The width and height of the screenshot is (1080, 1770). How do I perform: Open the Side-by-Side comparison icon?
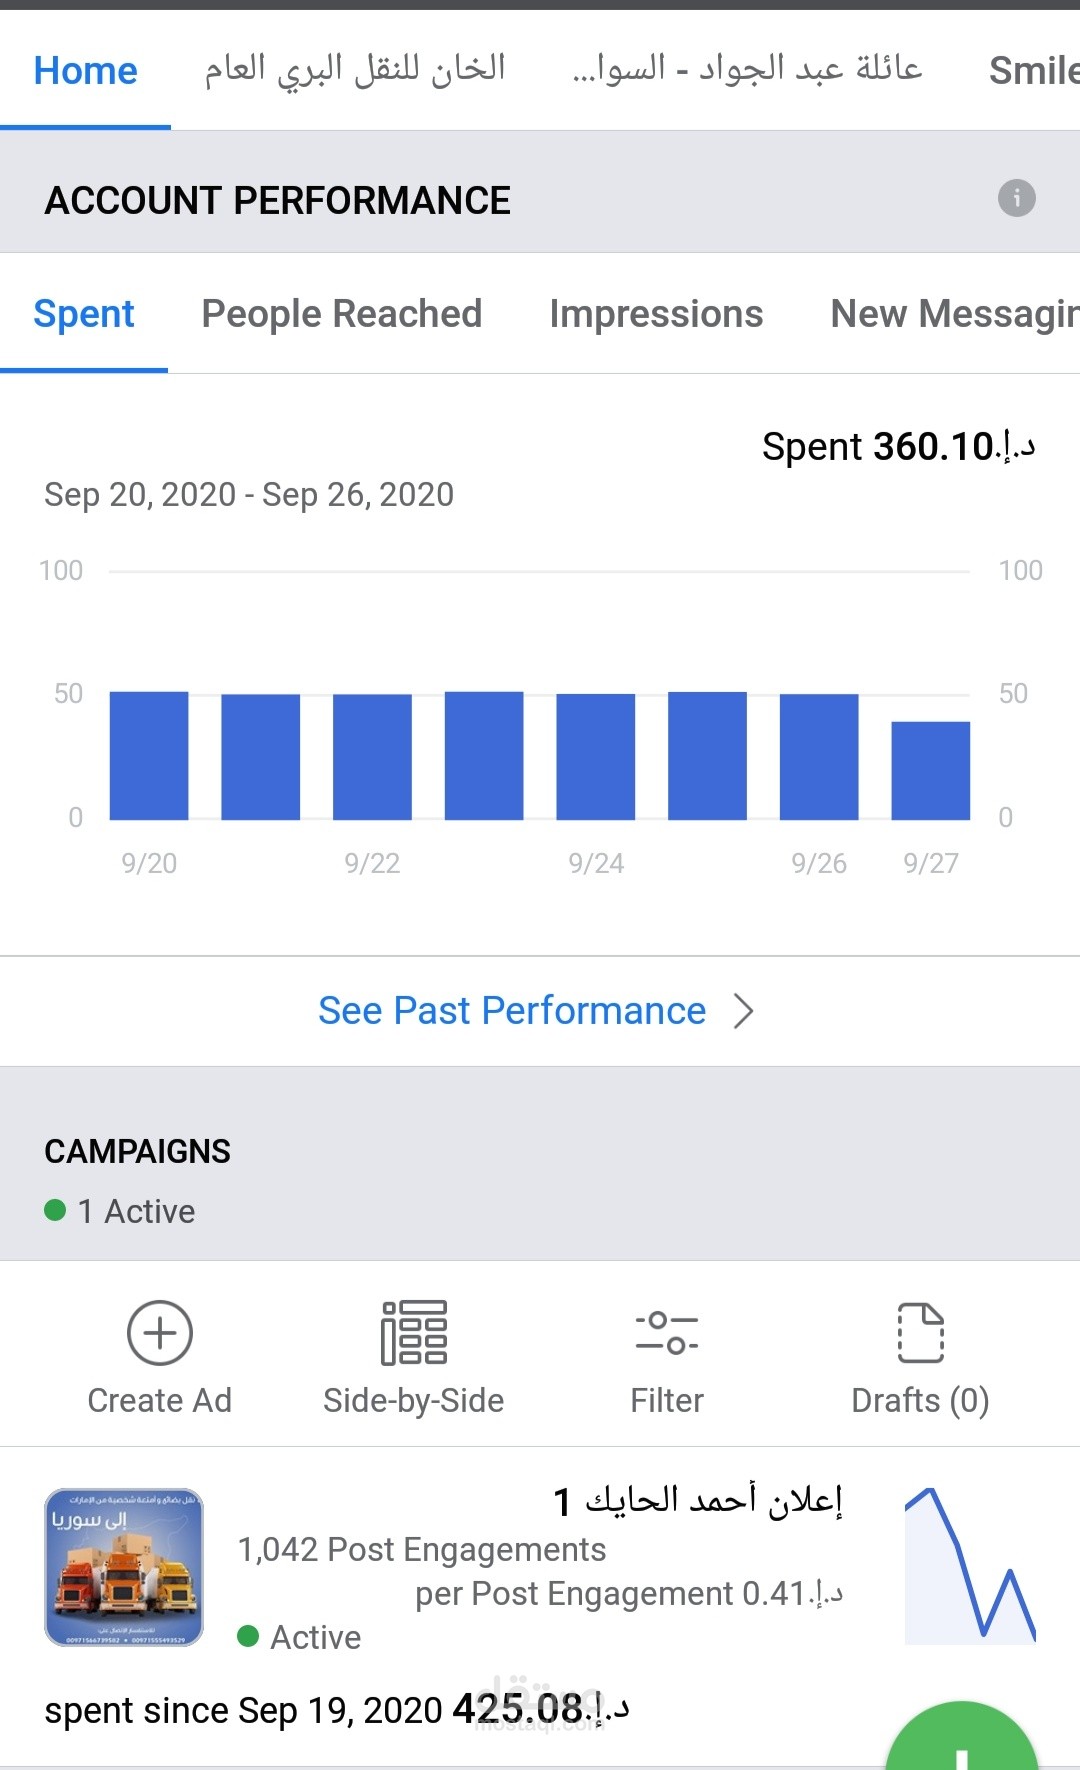[x=414, y=1333]
